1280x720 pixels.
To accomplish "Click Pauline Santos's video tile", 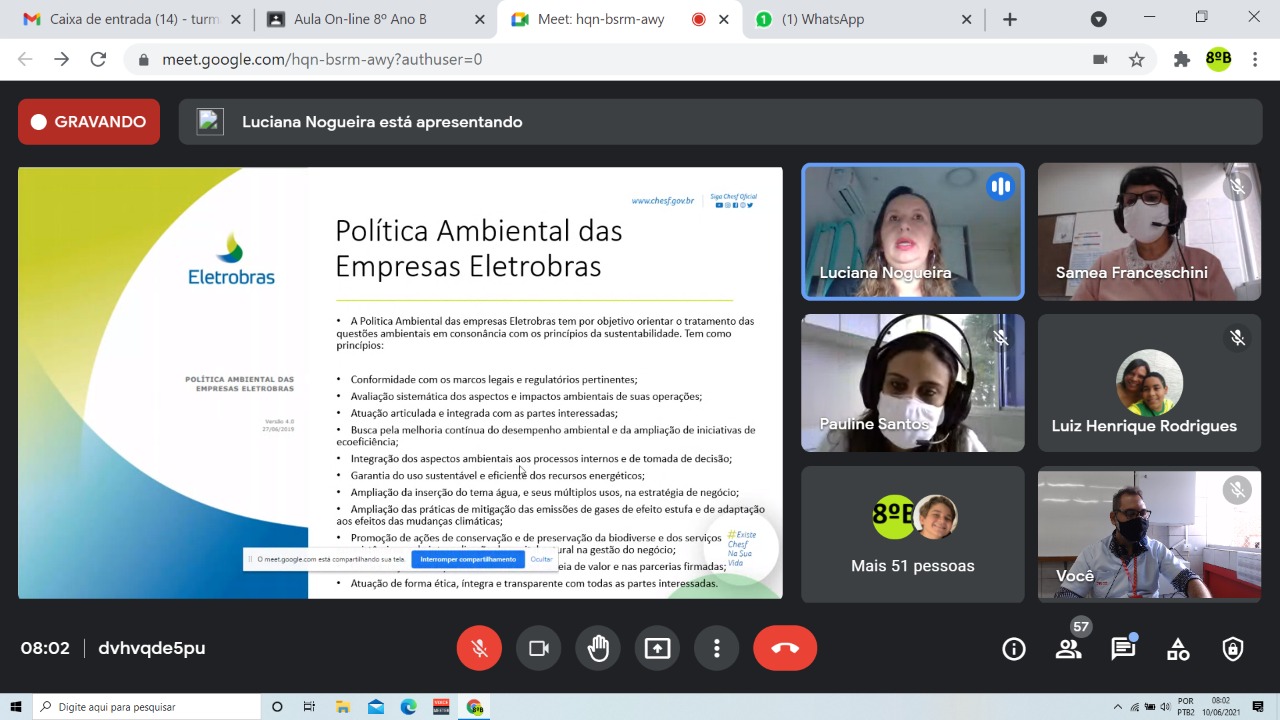I will pos(913,383).
